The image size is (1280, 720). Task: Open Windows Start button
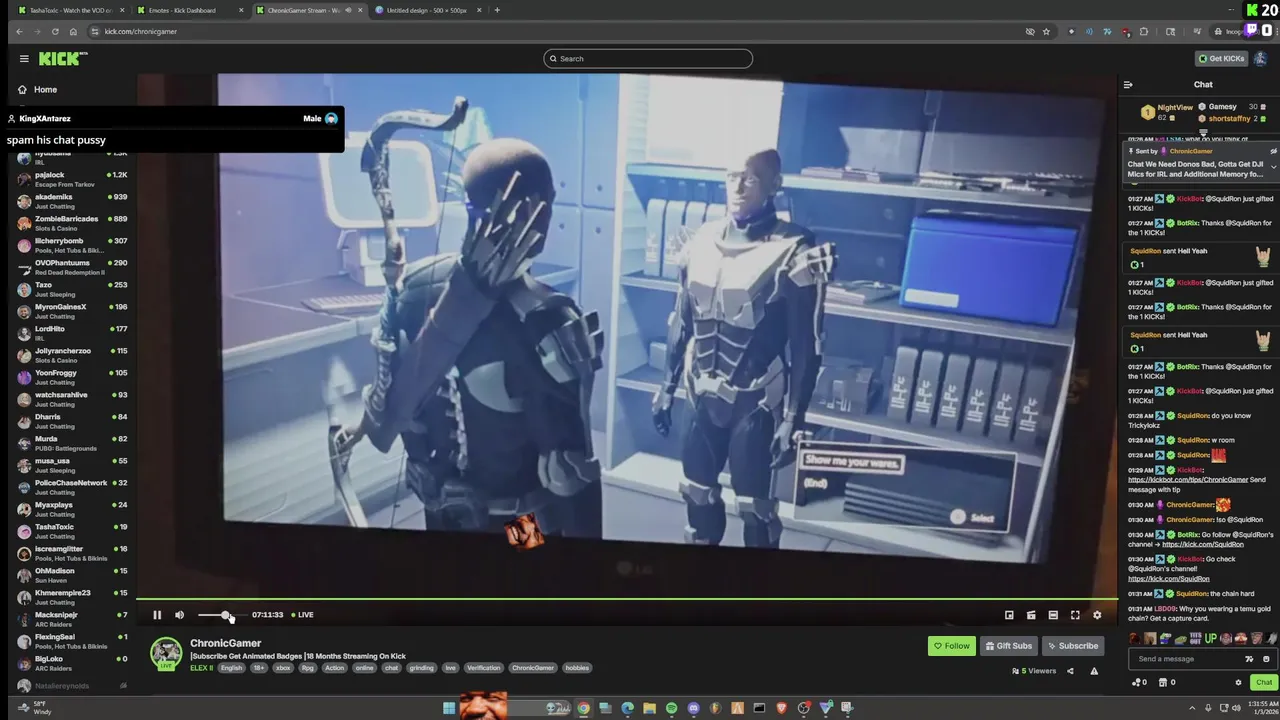449,709
